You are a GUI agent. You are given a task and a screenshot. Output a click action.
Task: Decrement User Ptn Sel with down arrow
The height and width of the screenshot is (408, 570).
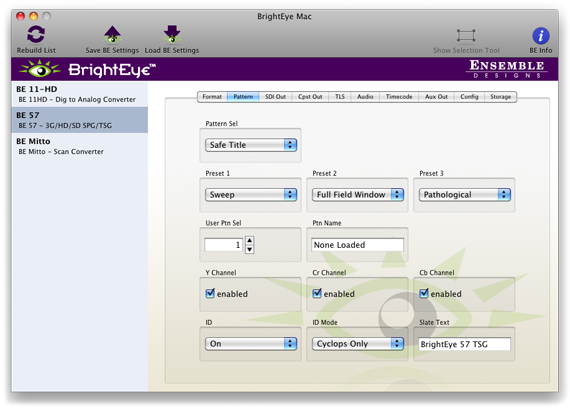[x=249, y=249]
